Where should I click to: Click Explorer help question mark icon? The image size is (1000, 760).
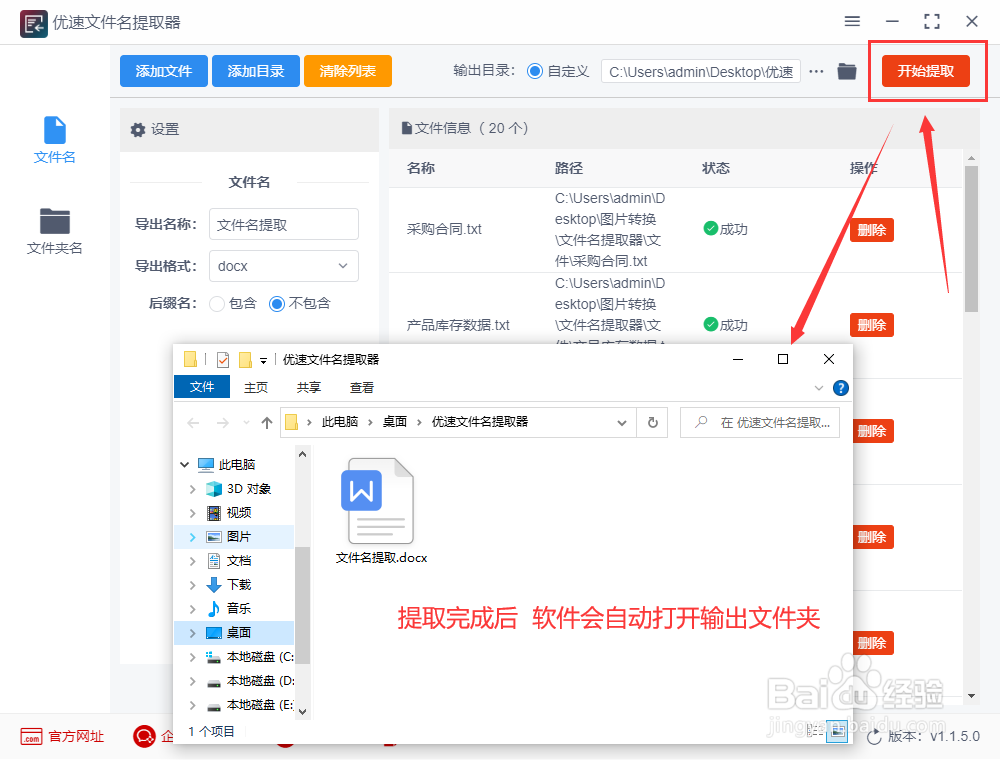(841, 388)
